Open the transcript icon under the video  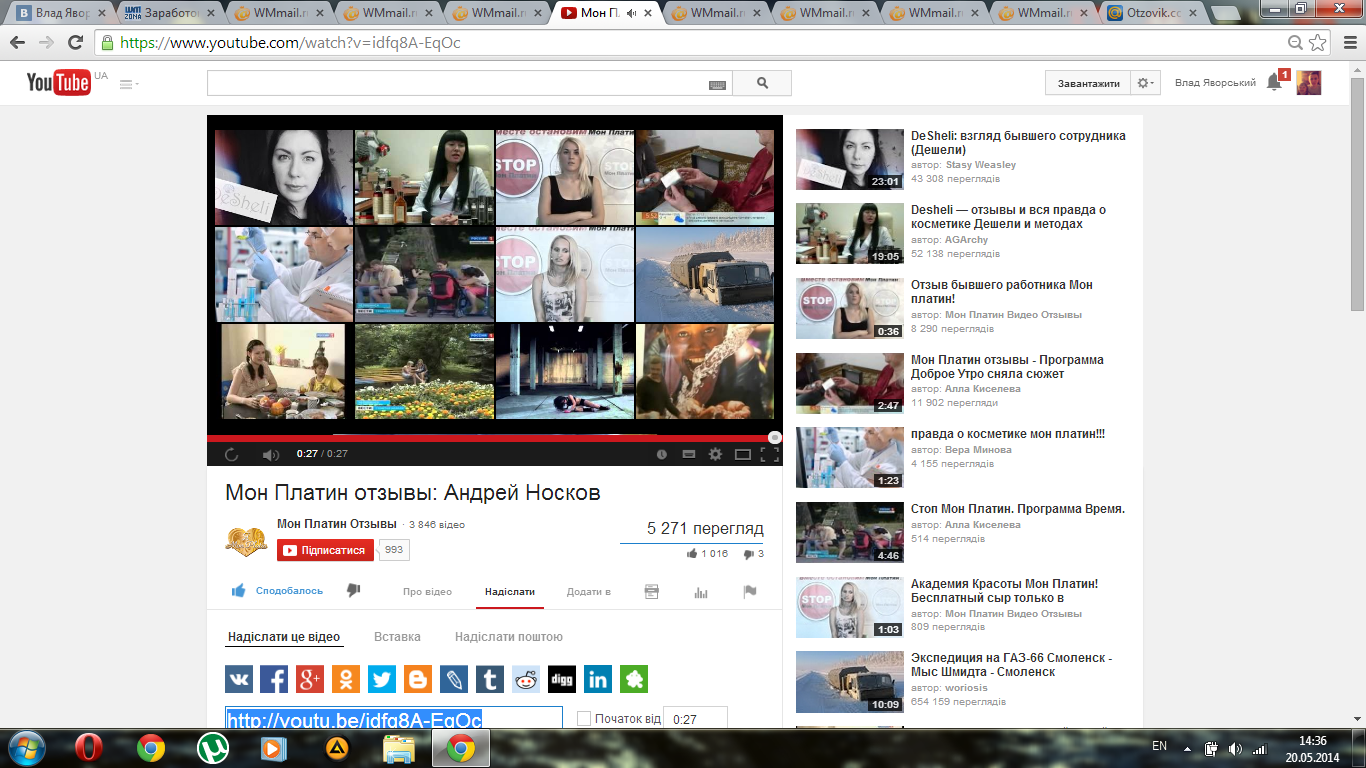tap(652, 591)
